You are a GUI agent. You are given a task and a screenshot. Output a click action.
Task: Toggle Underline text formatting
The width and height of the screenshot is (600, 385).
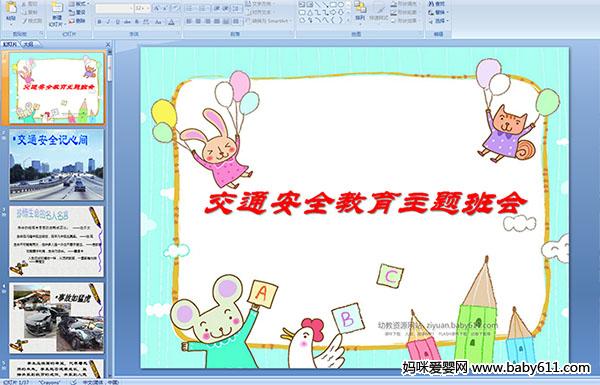pyautogui.click(x=117, y=22)
